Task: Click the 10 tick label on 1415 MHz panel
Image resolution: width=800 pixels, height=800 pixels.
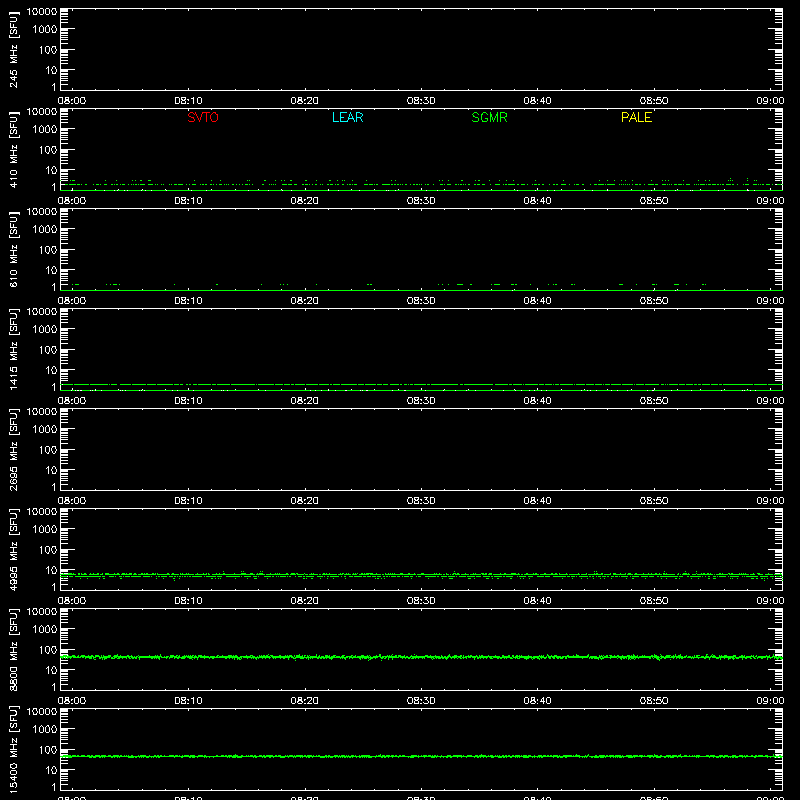Action: coord(51,370)
